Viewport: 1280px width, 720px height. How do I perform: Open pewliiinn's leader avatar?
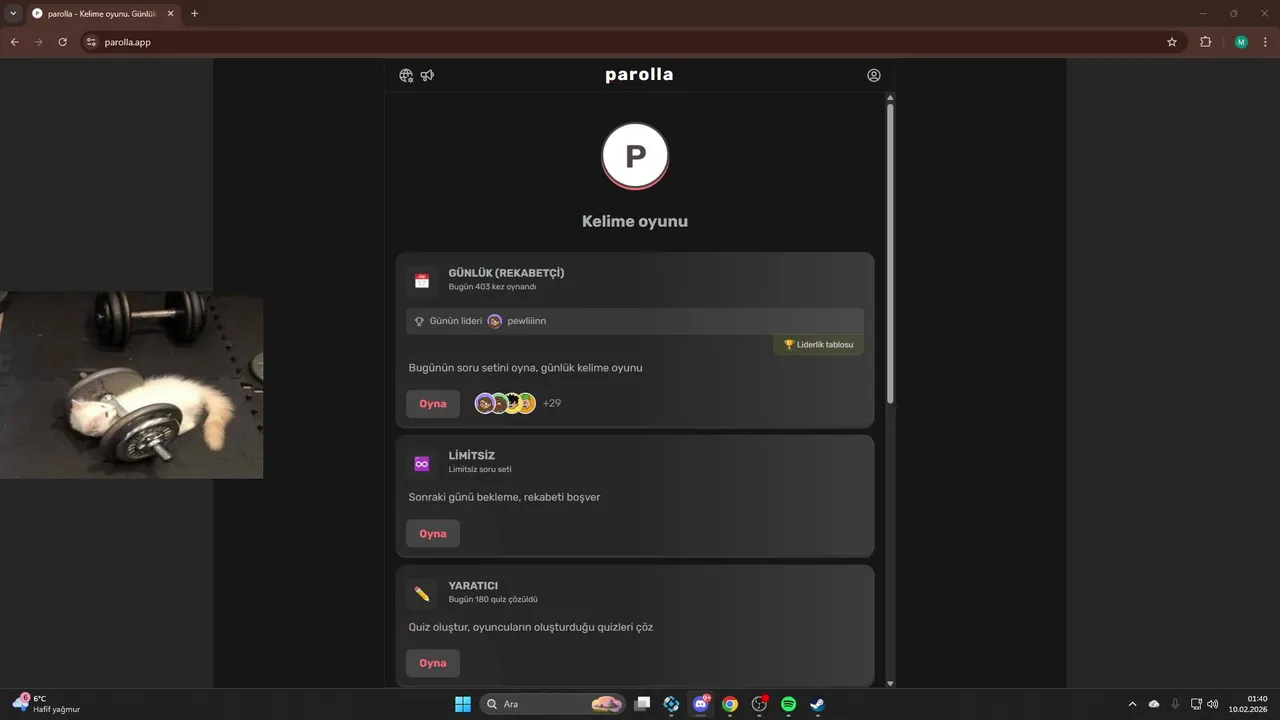tap(494, 321)
